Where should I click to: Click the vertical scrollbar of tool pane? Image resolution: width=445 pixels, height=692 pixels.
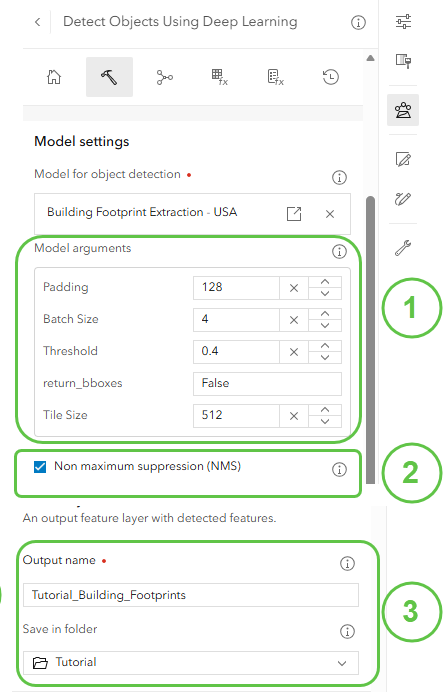[x=370, y=340]
